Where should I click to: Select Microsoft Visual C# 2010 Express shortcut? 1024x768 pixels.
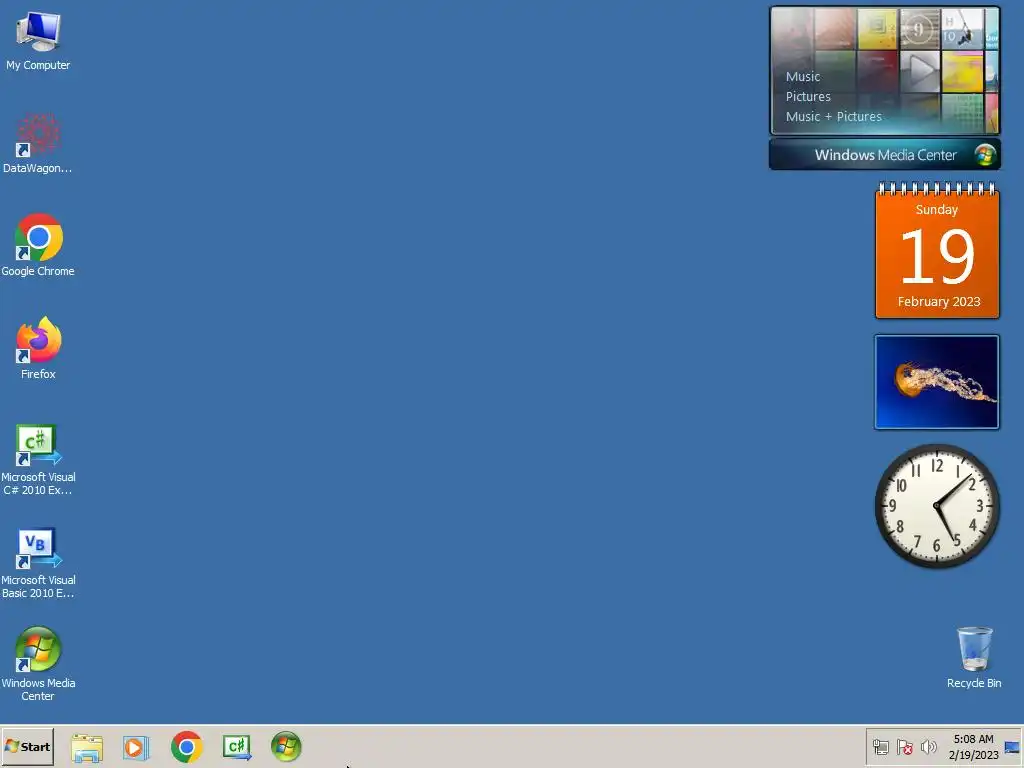coord(38,460)
